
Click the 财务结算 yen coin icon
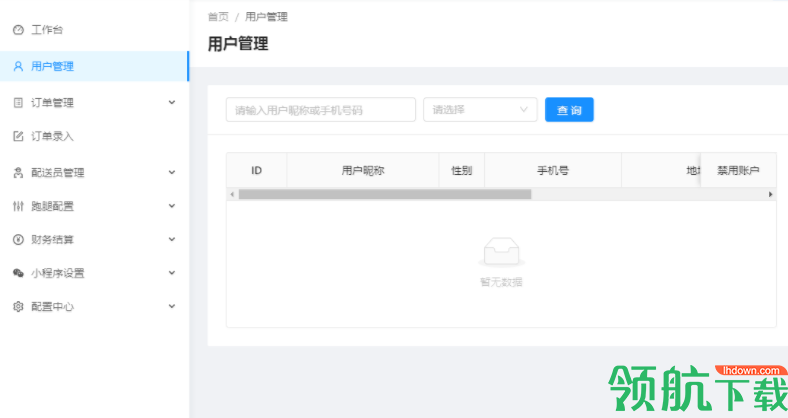pos(18,240)
